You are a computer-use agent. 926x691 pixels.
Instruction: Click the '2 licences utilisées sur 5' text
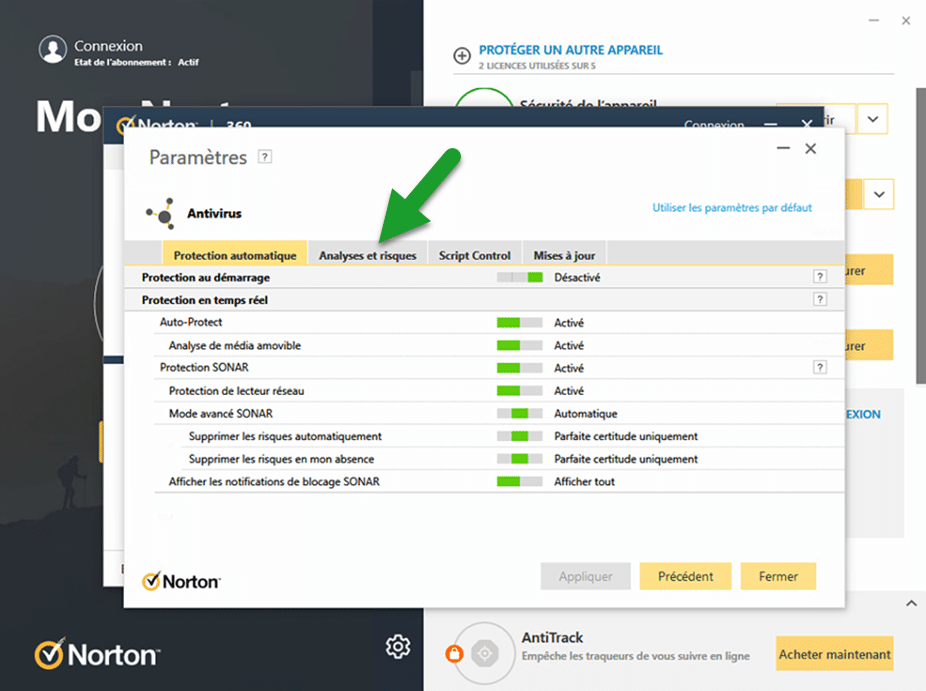537,66
